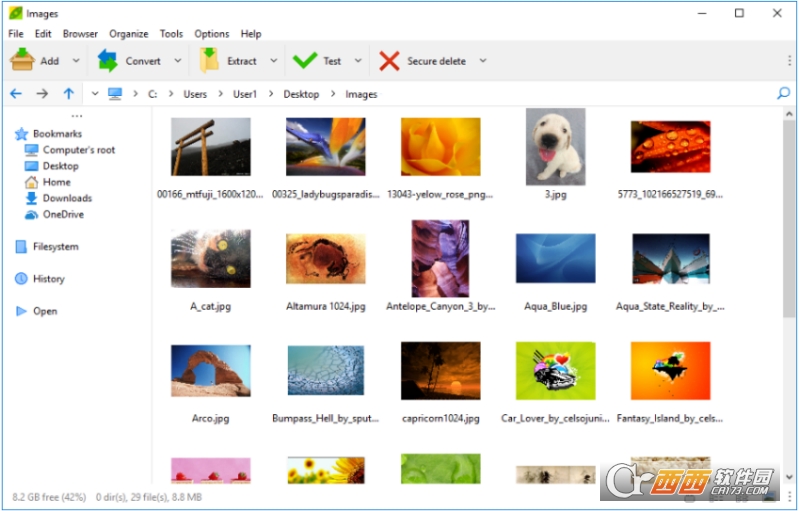Expand the Convert dropdown arrow
800x511 pixels.
(178, 61)
